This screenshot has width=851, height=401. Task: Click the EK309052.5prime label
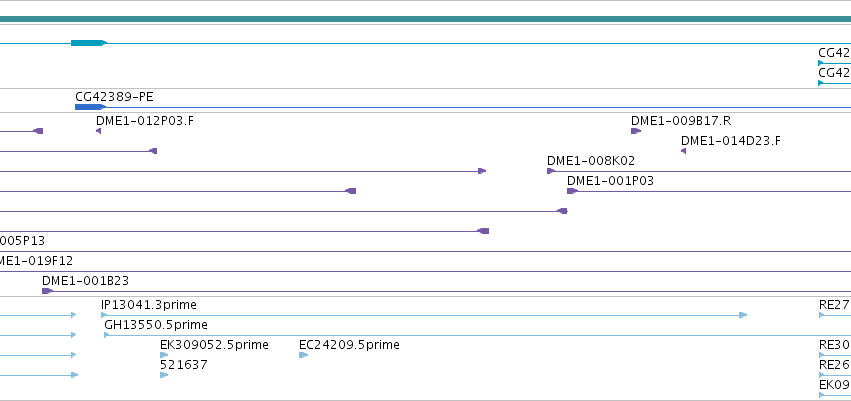pyautogui.click(x=214, y=345)
